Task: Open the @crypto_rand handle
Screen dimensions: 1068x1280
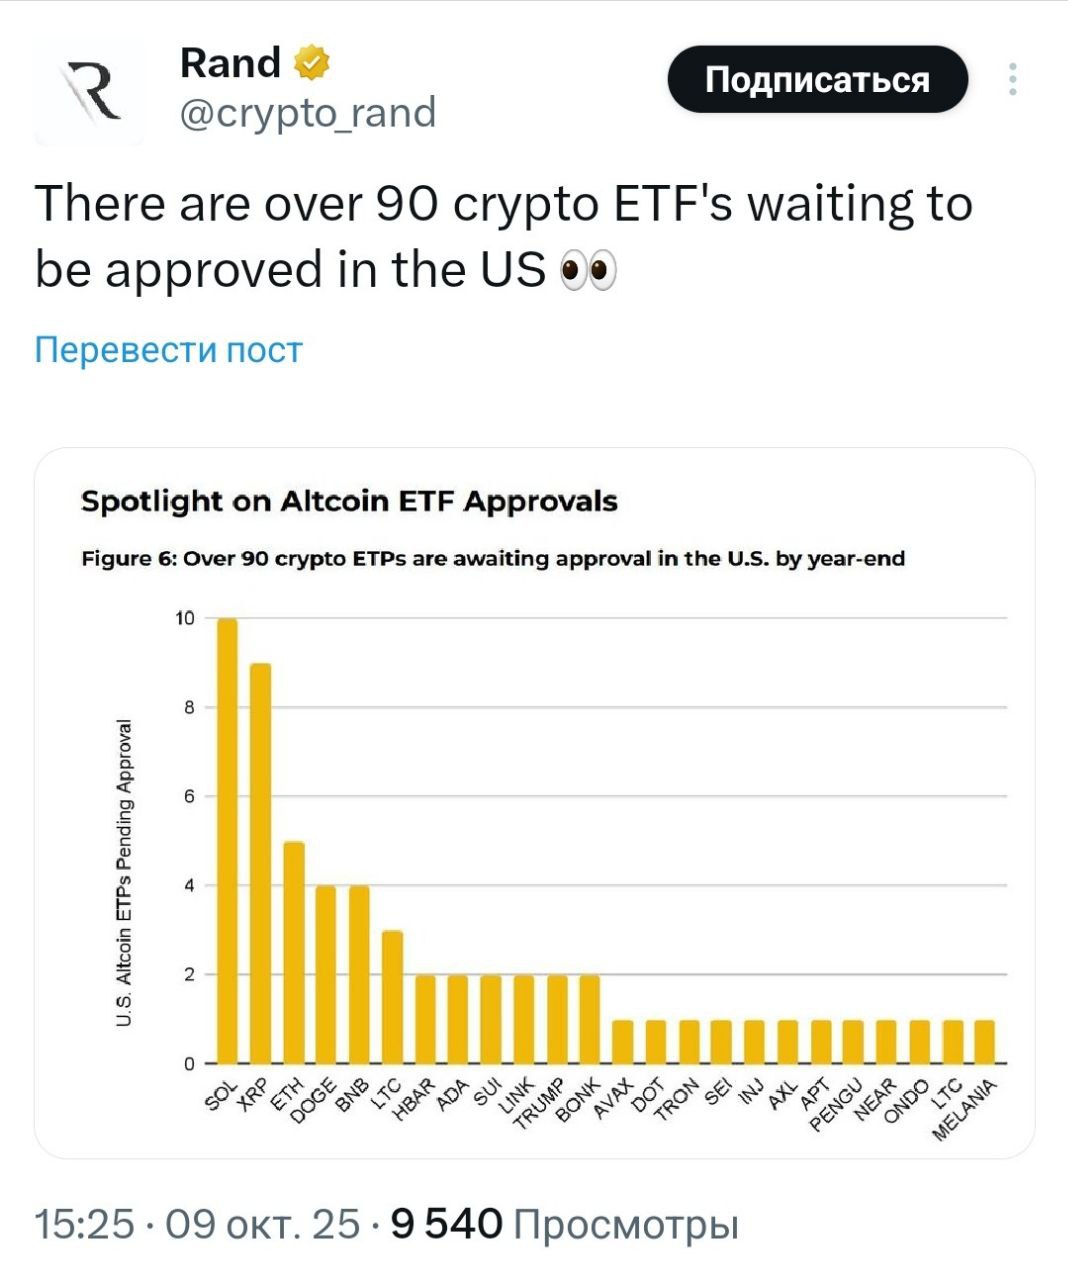Action: pyautogui.click(x=308, y=113)
